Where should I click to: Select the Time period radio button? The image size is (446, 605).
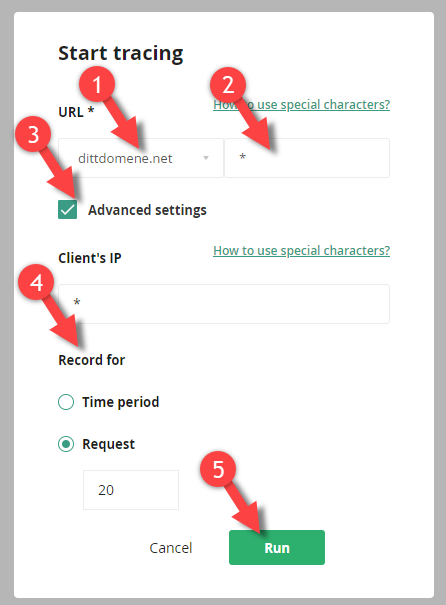[66, 402]
